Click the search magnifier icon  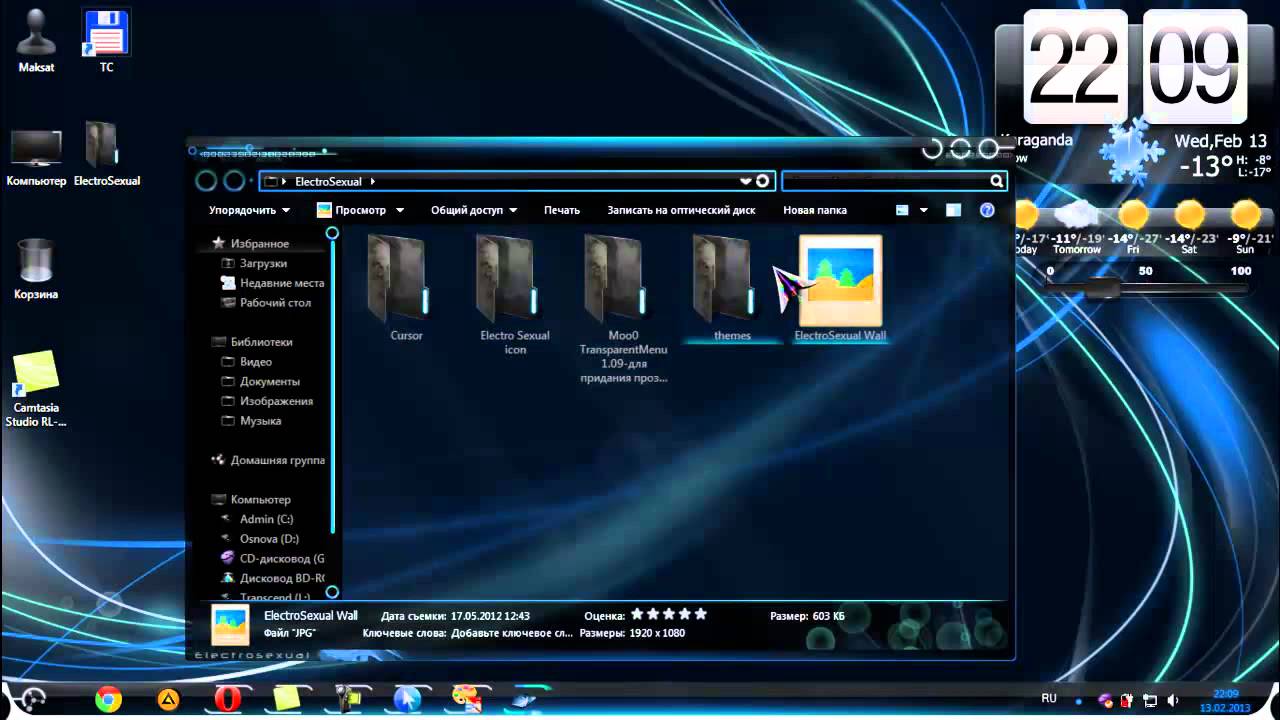tap(996, 181)
